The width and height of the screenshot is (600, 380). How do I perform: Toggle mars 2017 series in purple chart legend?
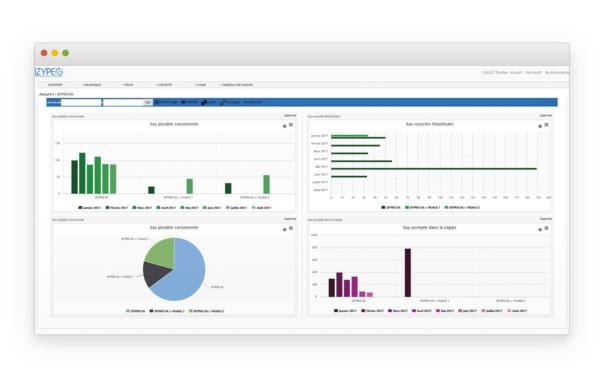pos(398,311)
